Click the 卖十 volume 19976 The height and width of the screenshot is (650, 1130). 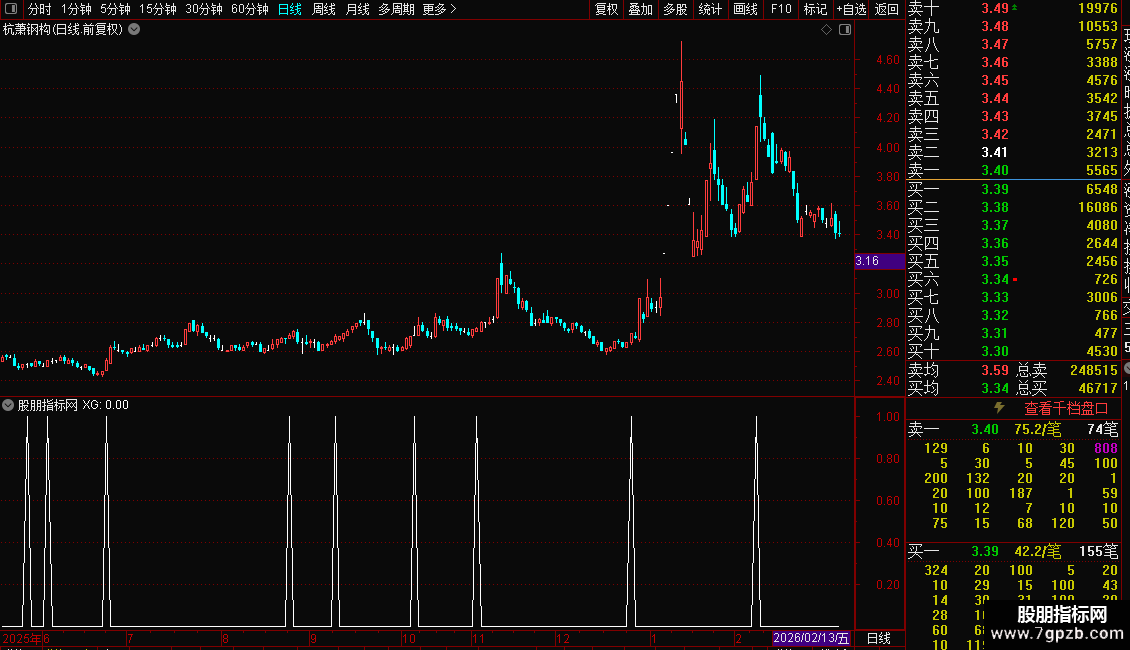click(x=1098, y=8)
